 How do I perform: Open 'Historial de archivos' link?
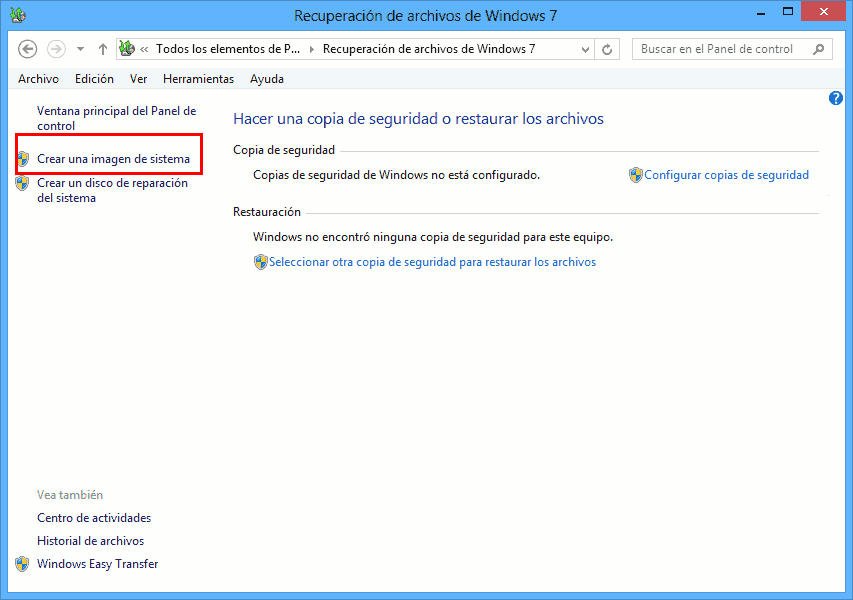90,541
